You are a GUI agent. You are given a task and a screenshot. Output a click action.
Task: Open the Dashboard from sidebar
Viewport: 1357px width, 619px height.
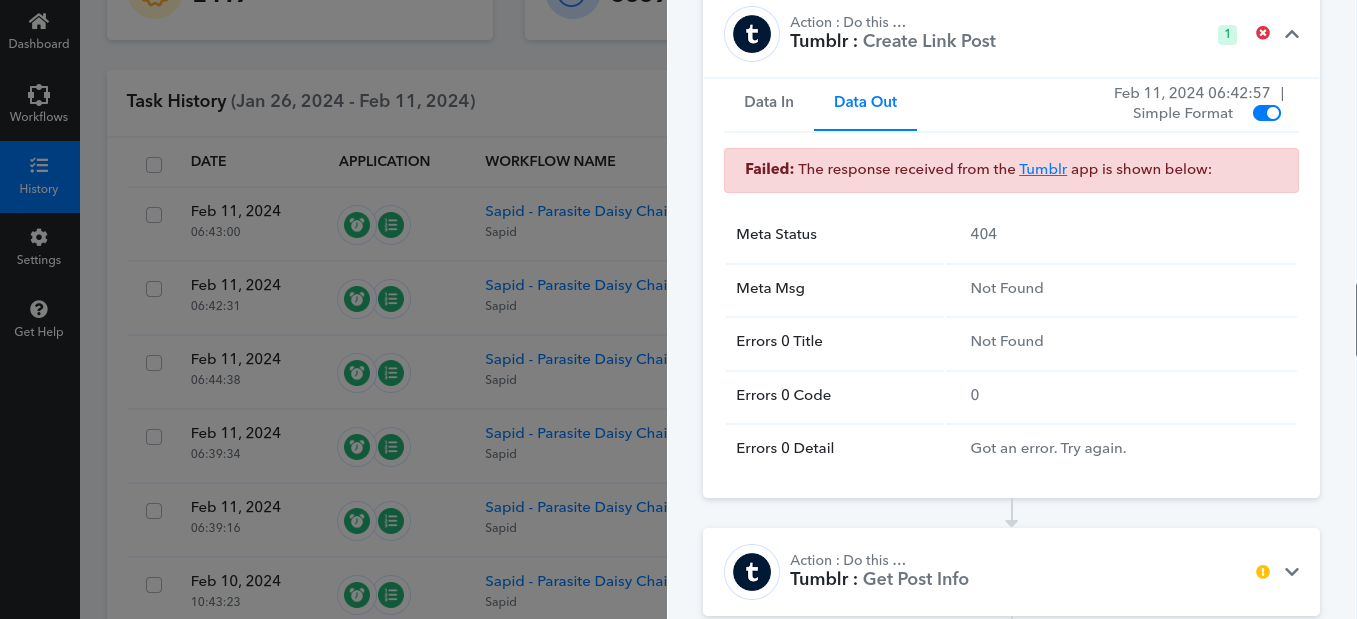[x=39, y=31]
